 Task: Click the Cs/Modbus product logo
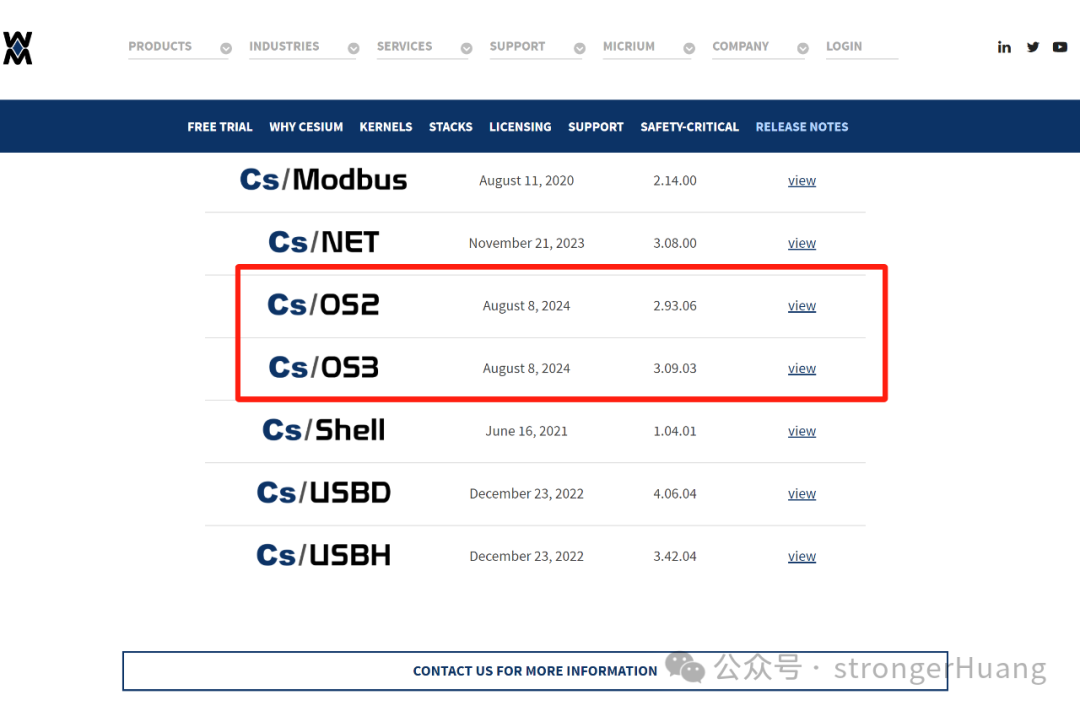[x=323, y=180]
